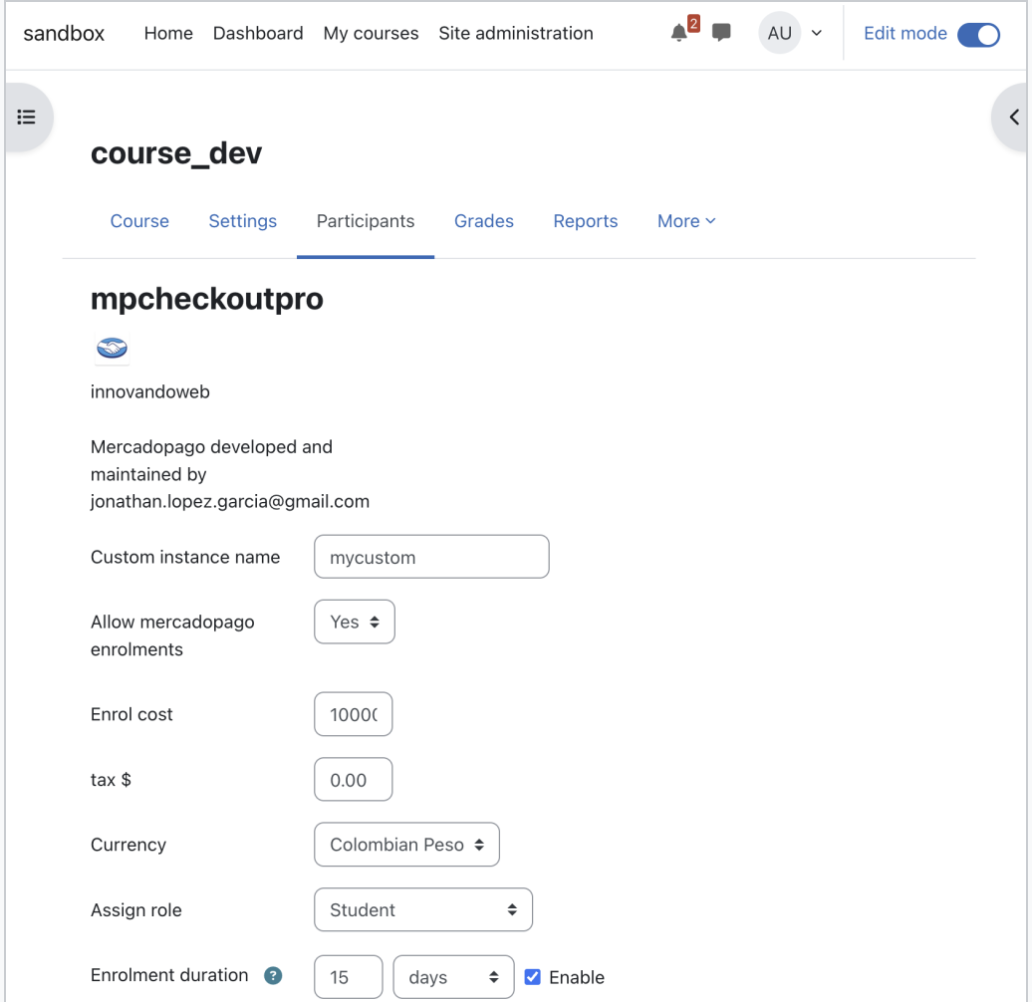
Task: Switch to the Reports tab
Action: (585, 221)
